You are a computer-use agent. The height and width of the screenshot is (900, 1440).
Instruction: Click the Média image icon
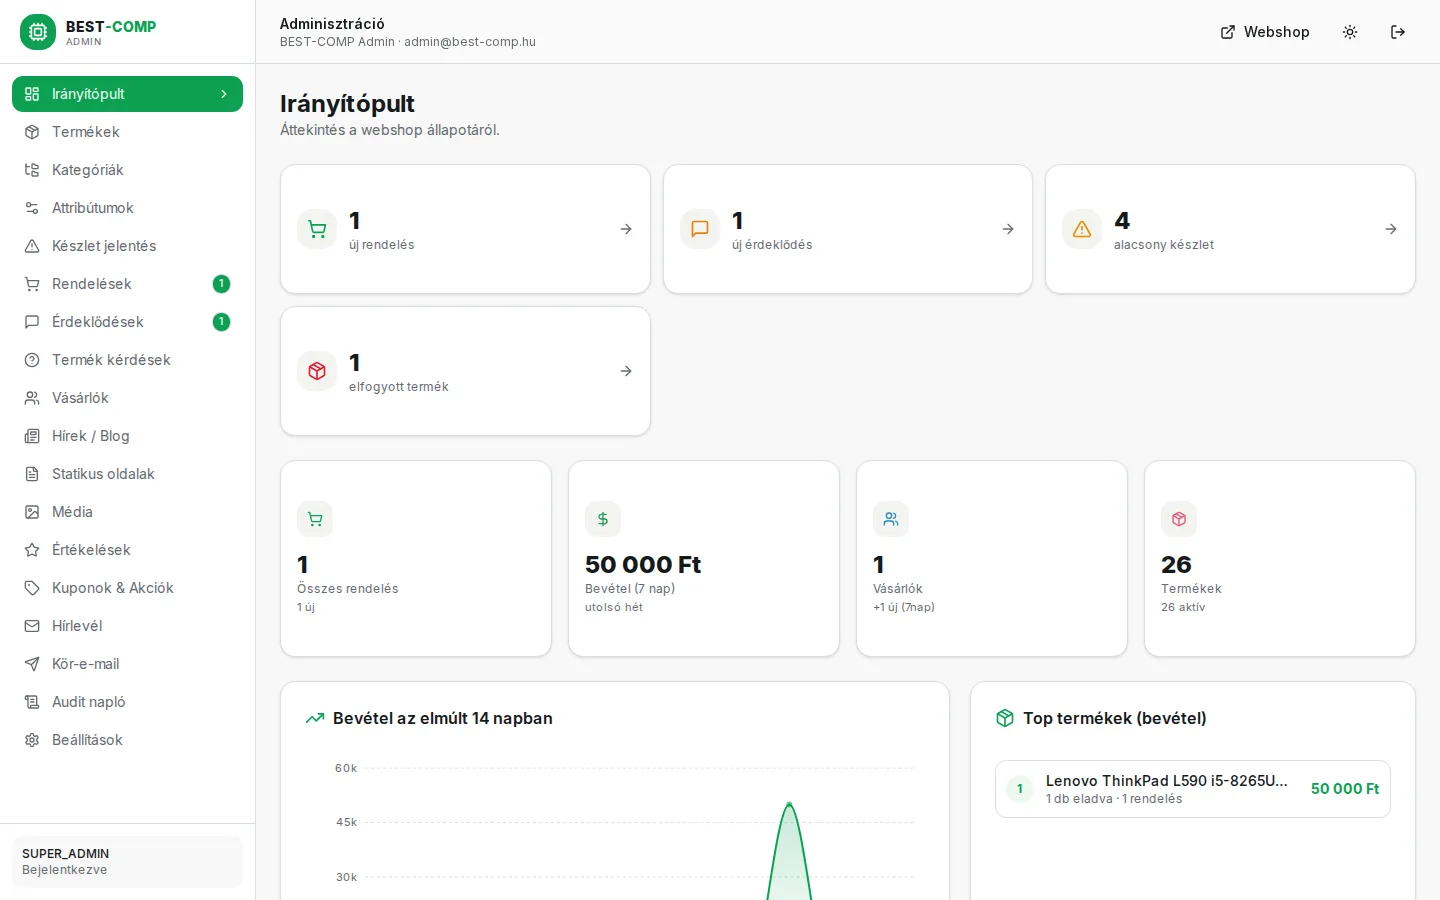32,512
